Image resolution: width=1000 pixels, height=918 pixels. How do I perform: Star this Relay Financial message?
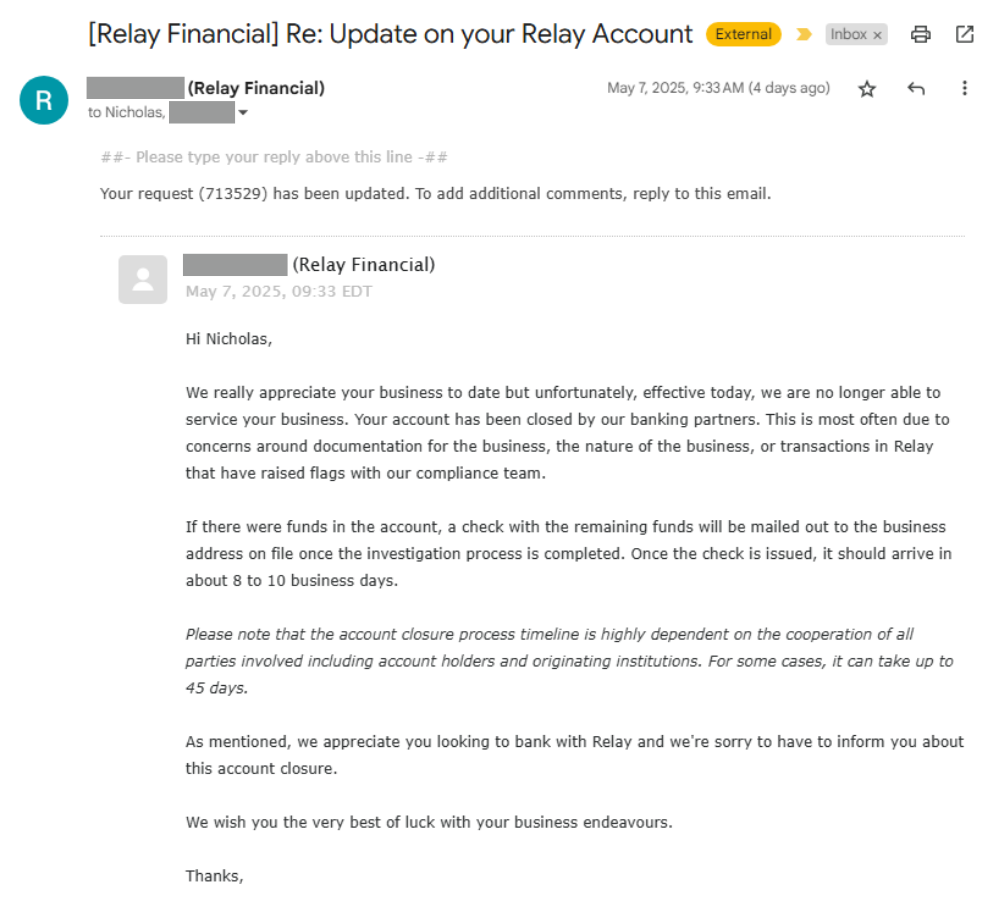[x=867, y=89]
